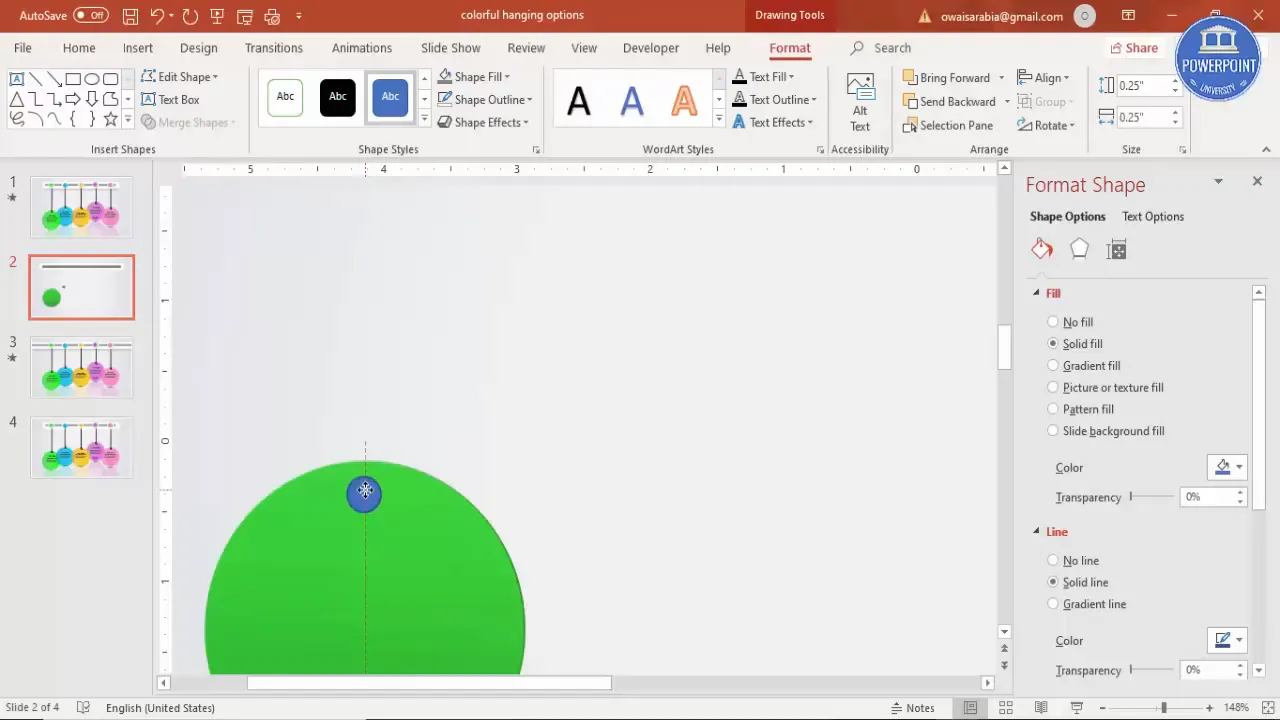1280x720 pixels.
Task: Click the spell check icon in status bar
Action: tap(84, 708)
